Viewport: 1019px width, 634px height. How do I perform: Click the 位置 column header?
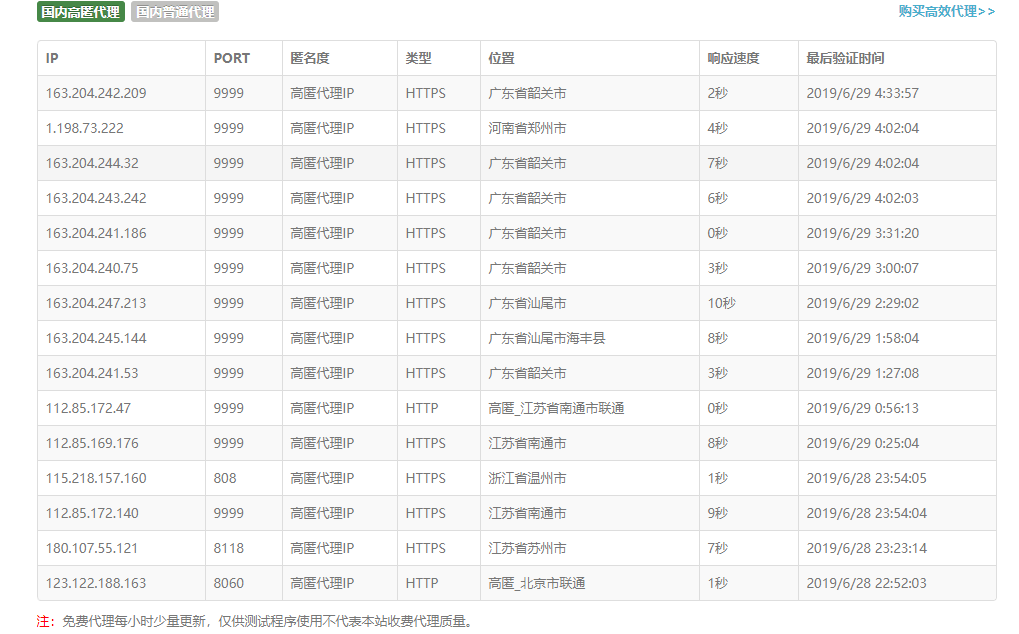pos(501,58)
